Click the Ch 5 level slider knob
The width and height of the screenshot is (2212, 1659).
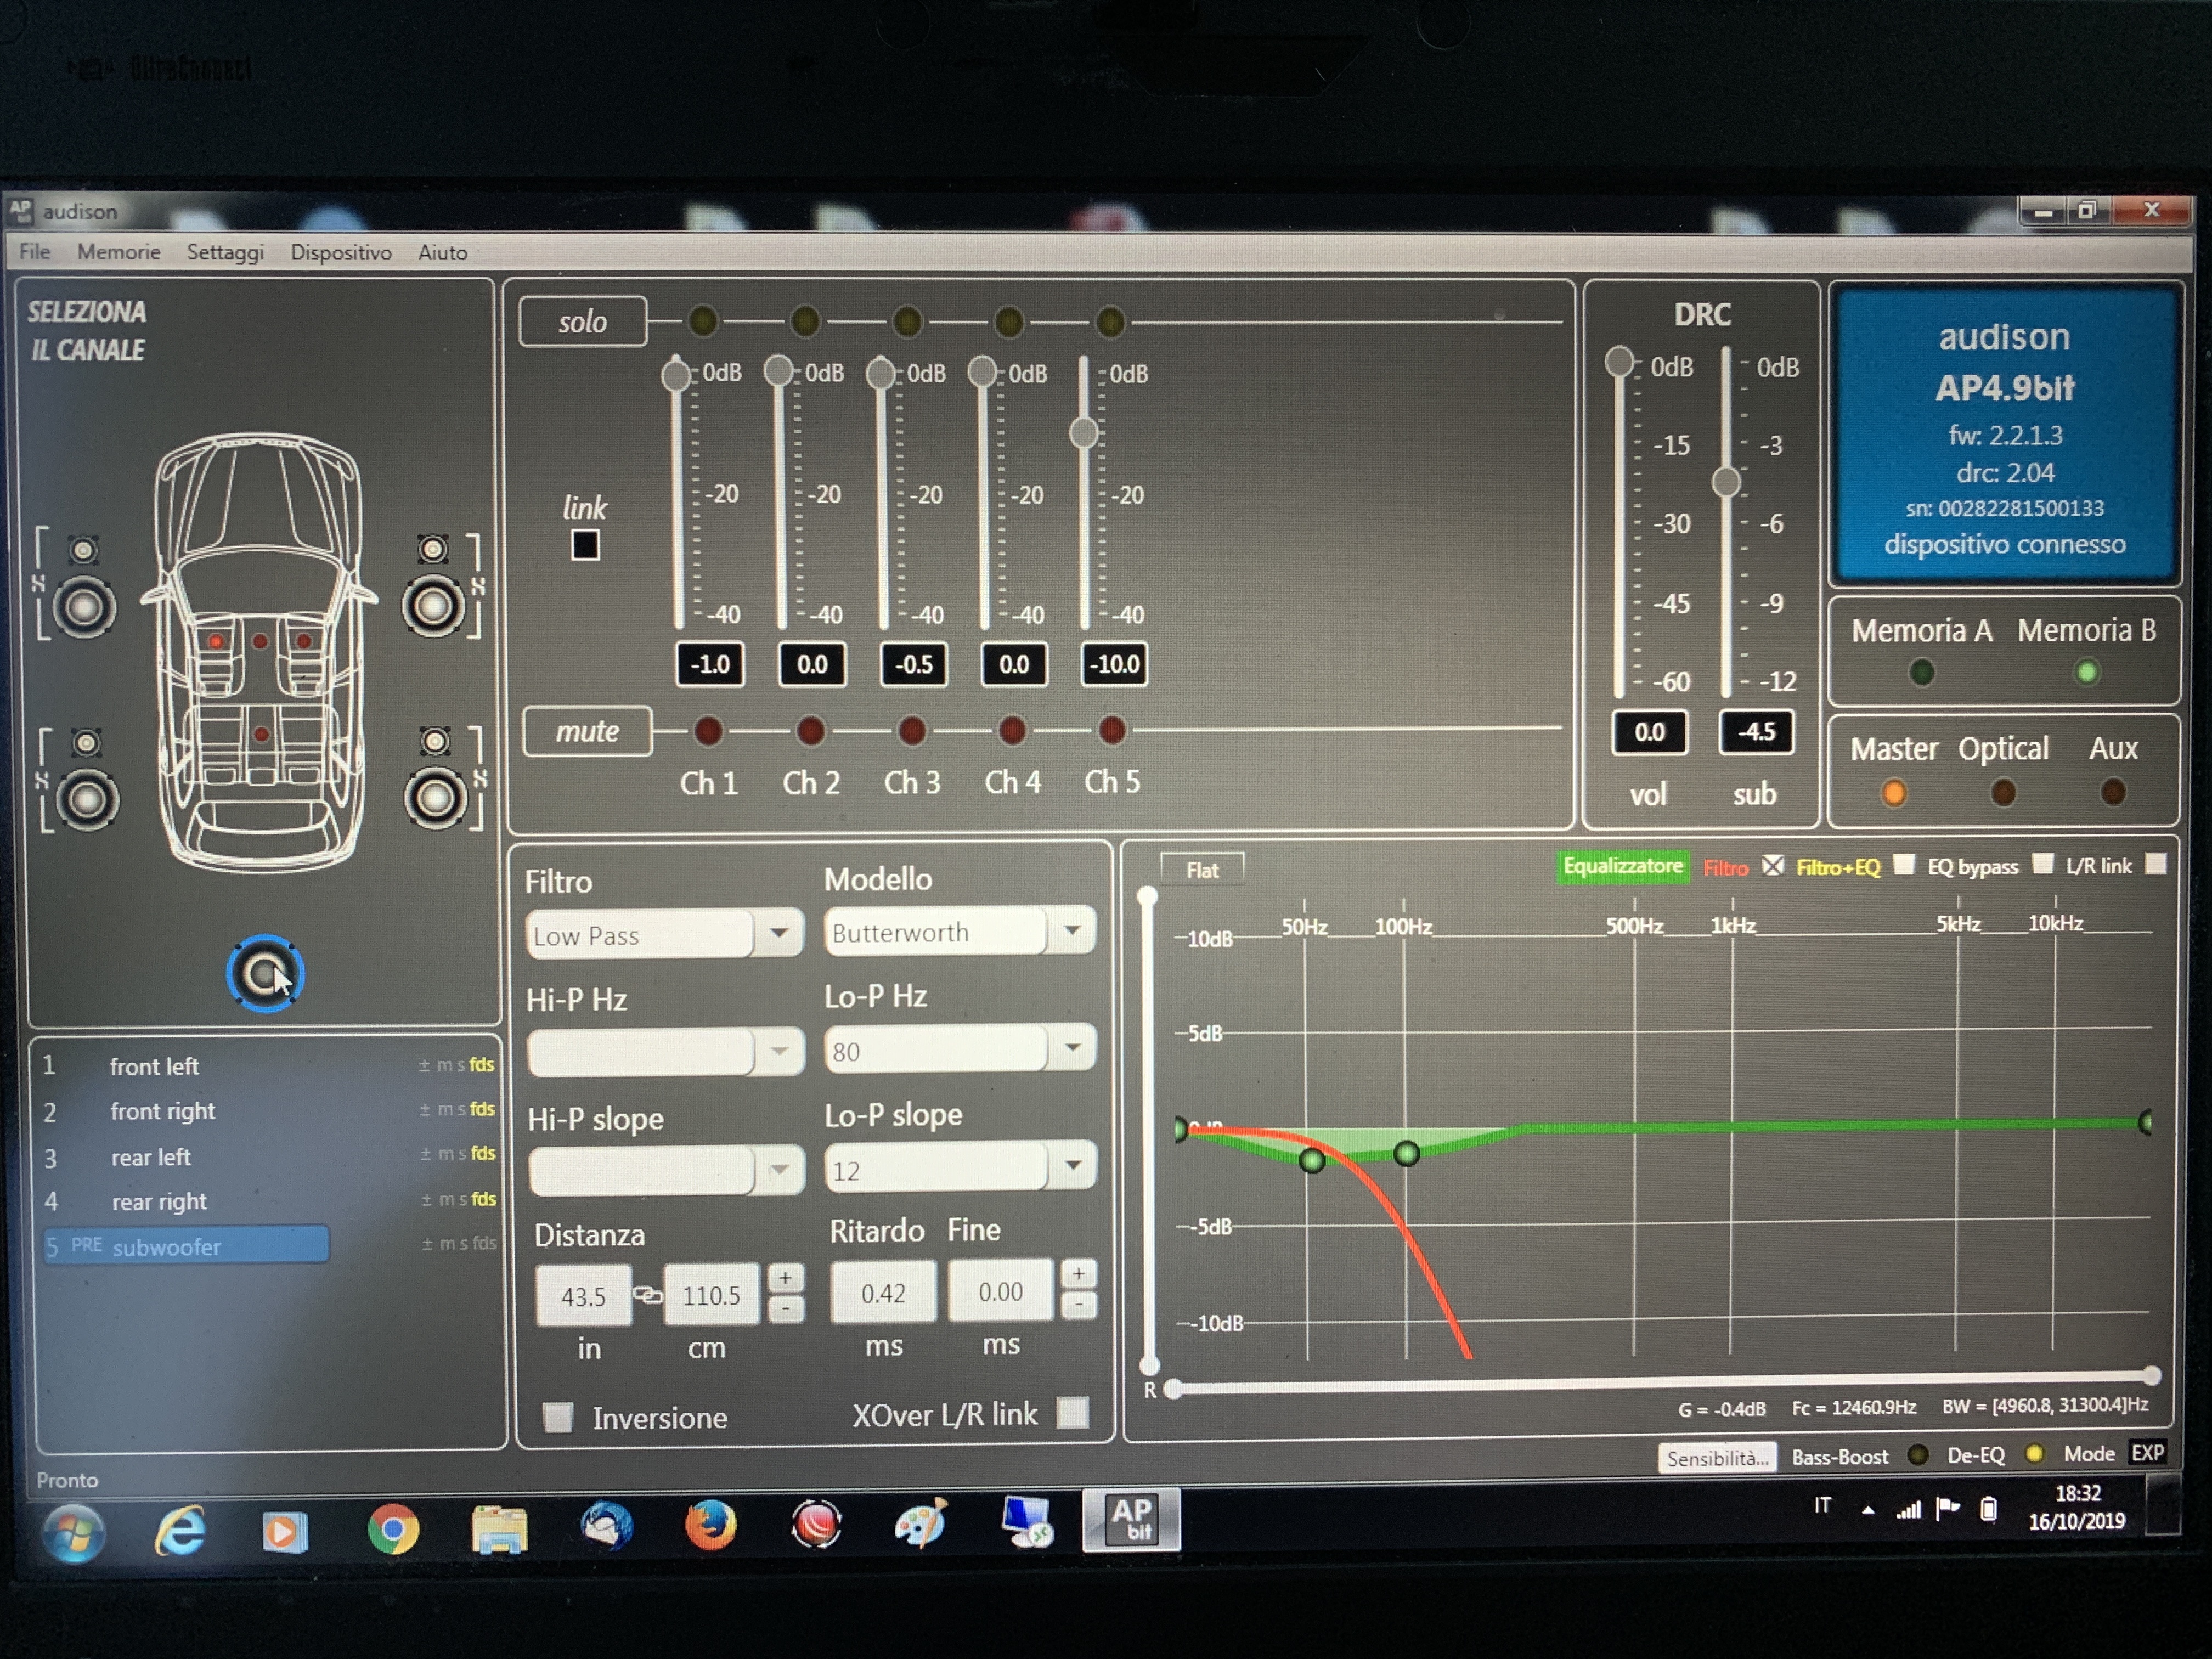[1084, 433]
